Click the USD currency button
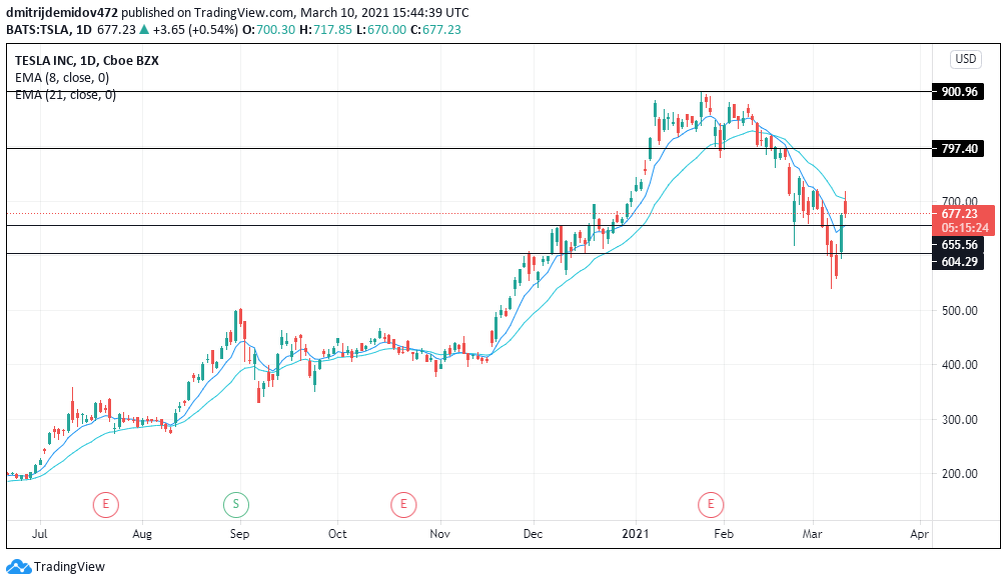This screenshot has width=1007, height=585. pos(965,59)
